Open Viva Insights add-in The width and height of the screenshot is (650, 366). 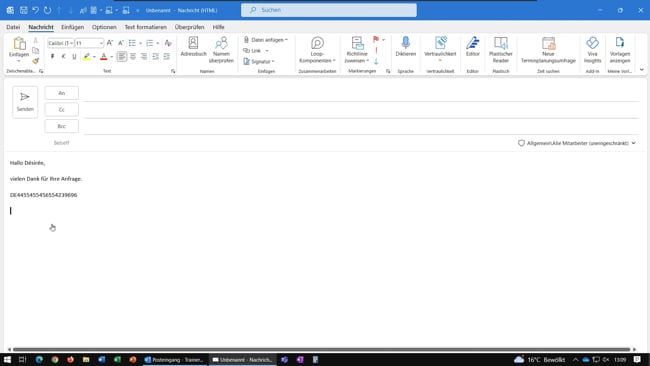592,50
